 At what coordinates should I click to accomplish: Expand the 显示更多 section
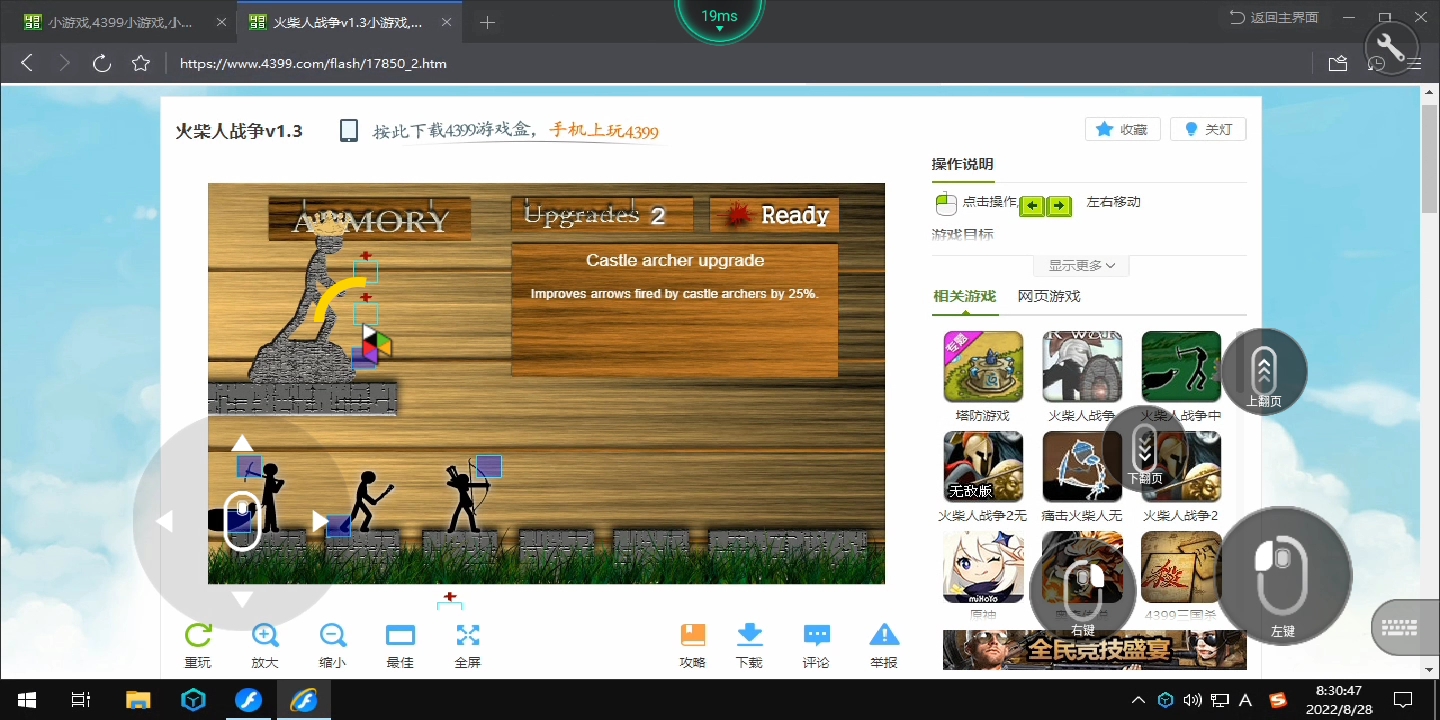coord(1081,265)
